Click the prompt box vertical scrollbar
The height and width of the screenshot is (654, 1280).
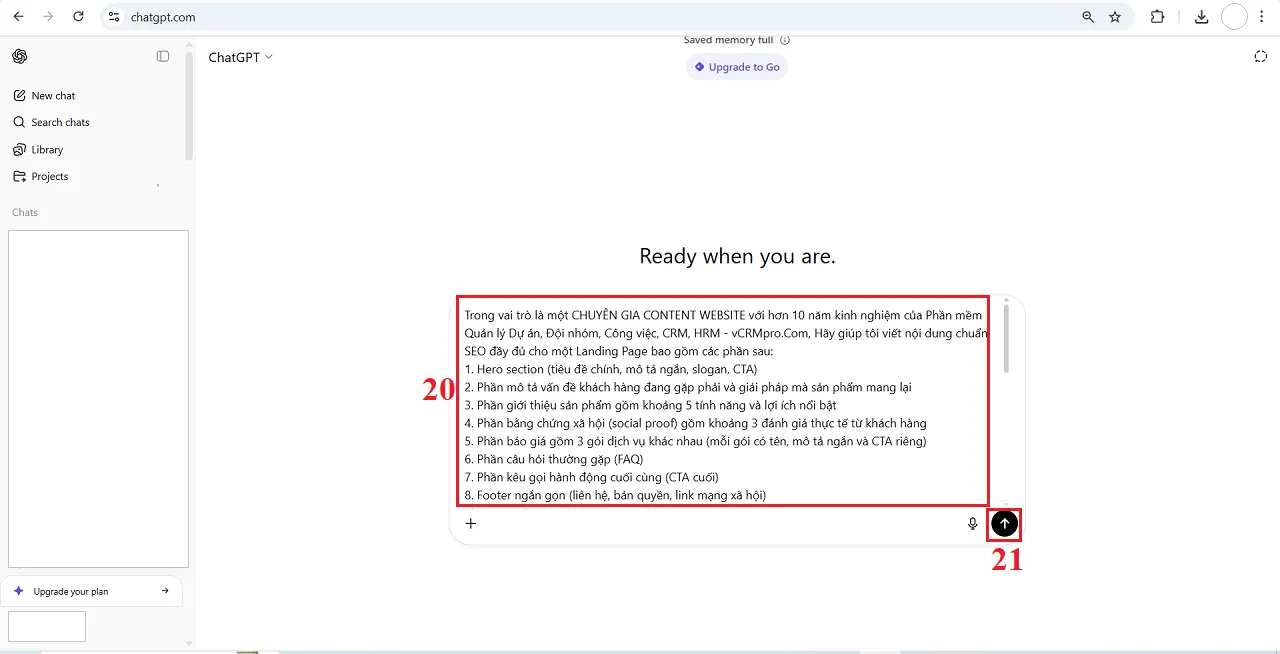(x=1006, y=340)
